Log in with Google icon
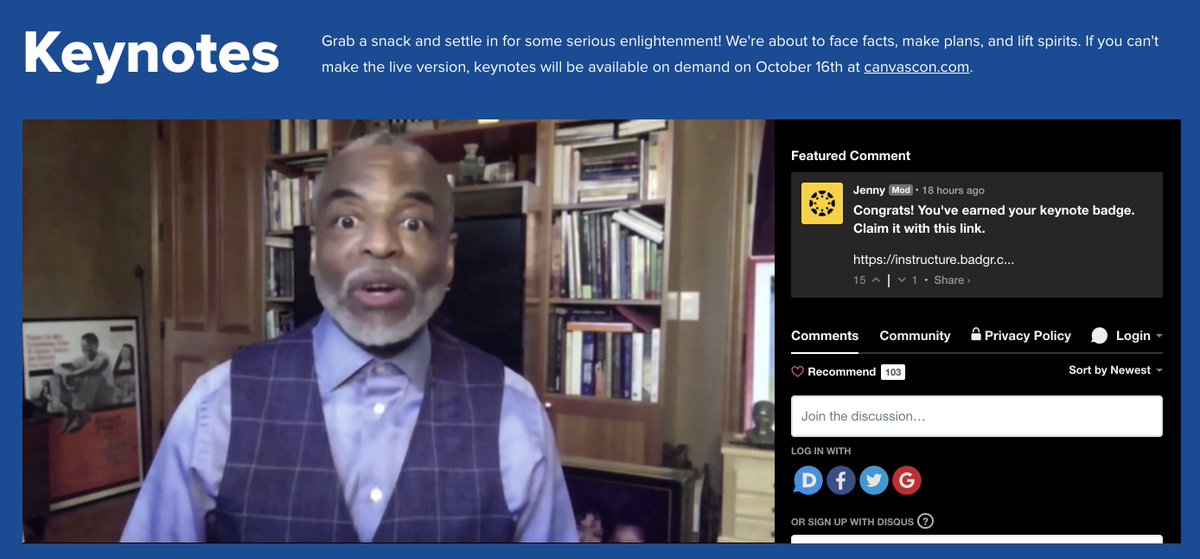1200x559 pixels. coord(907,480)
